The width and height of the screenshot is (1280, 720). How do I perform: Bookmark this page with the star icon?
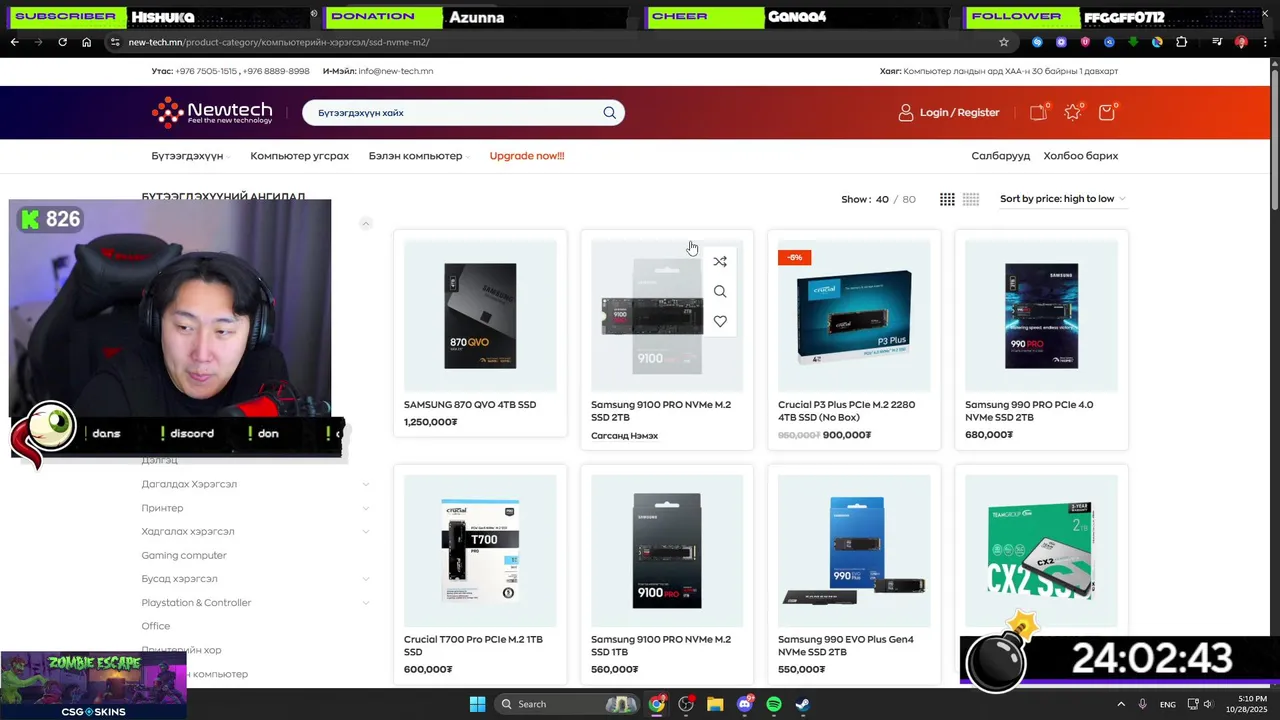pyautogui.click(x=1004, y=42)
